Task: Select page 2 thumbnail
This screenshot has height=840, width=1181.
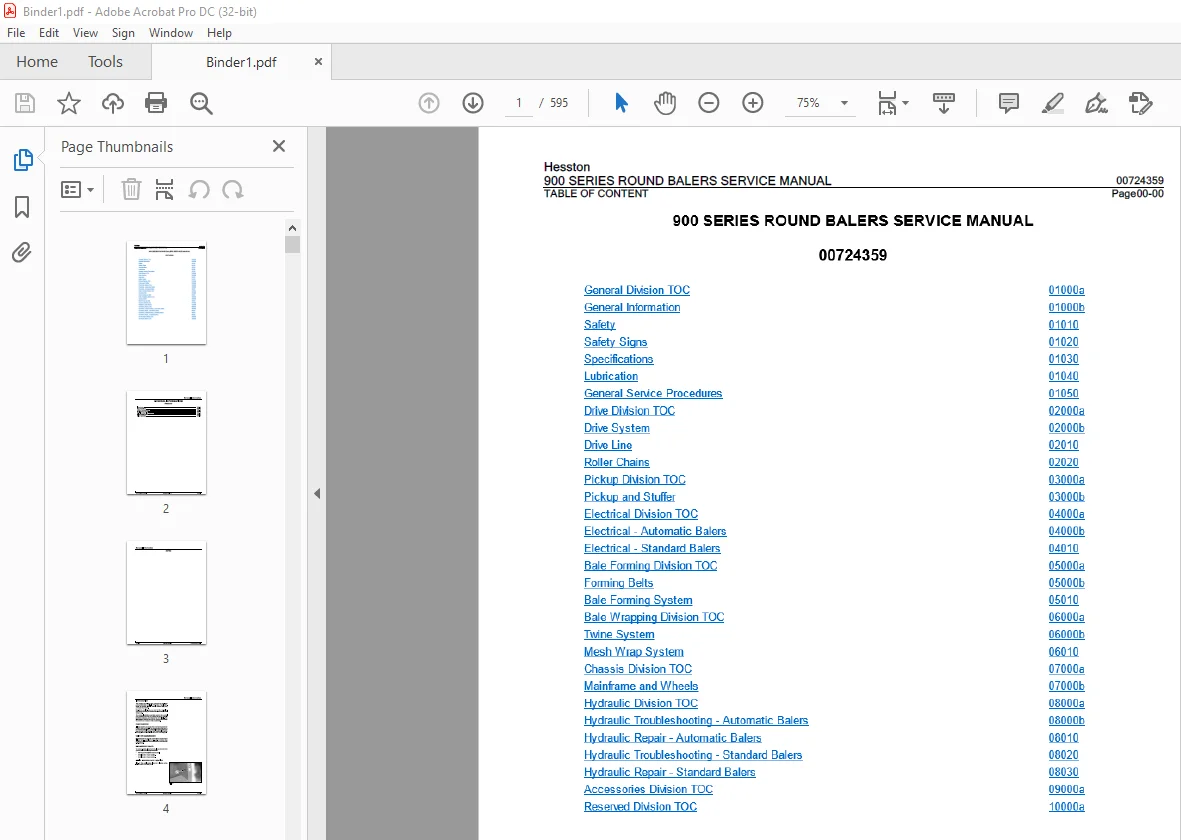Action: (x=166, y=443)
